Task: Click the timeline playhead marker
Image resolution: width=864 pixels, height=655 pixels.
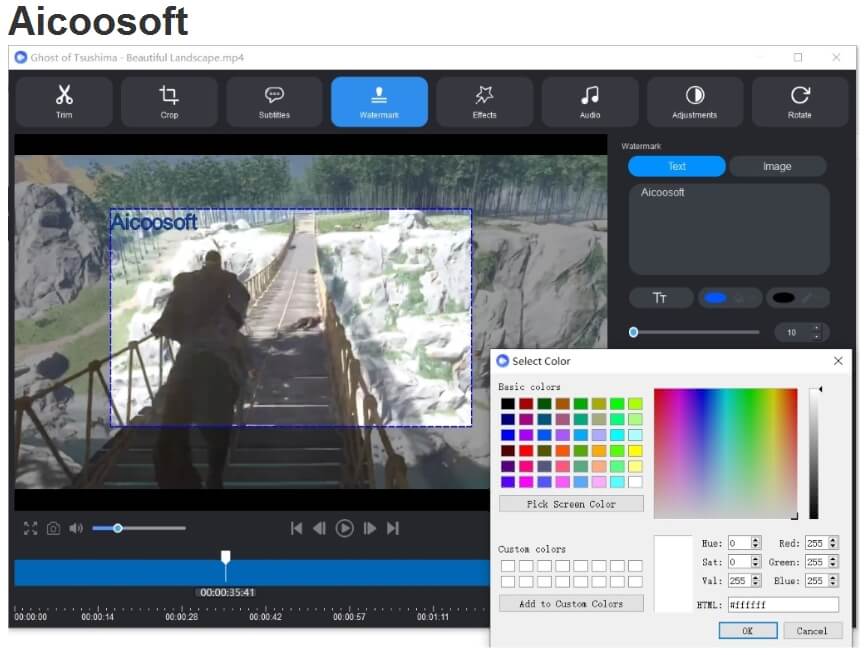Action: tap(225, 557)
